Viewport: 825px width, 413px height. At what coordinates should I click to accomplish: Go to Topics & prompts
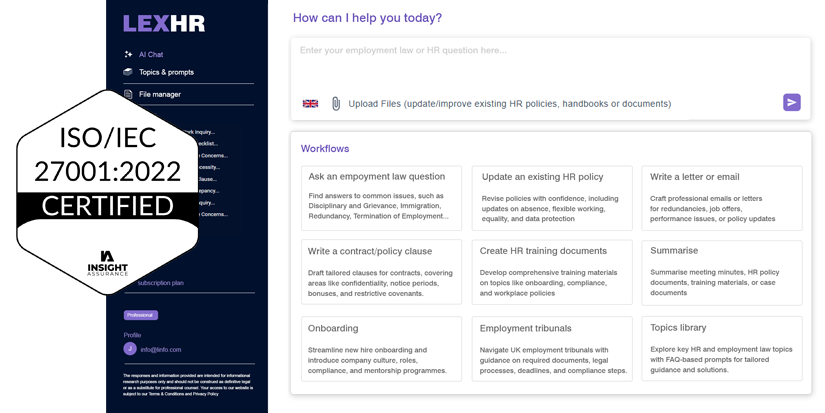pyautogui.click(x=166, y=72)
